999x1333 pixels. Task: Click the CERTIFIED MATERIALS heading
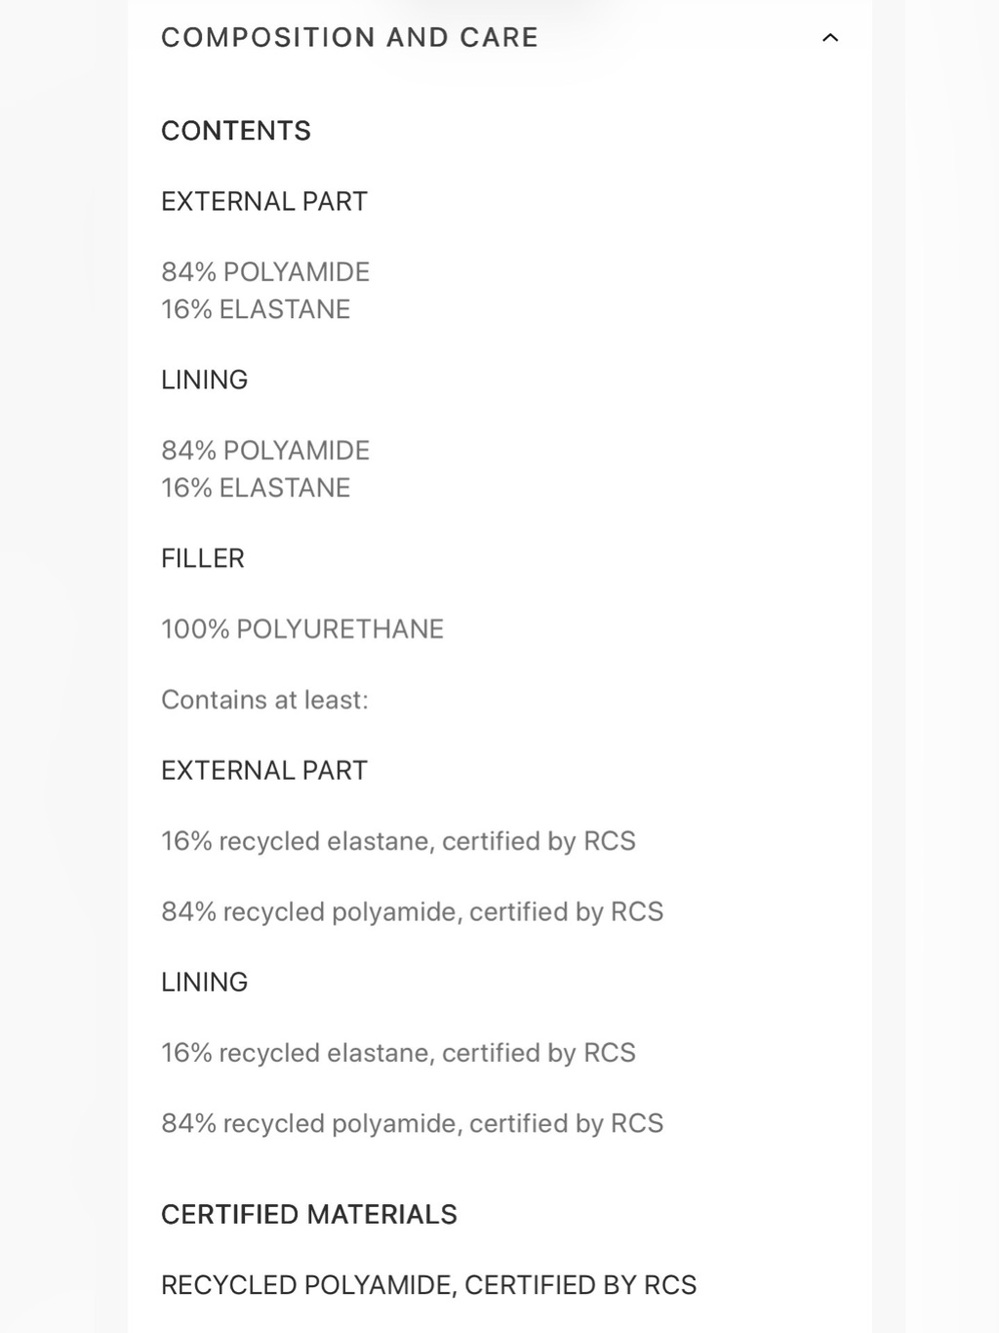309,1215
